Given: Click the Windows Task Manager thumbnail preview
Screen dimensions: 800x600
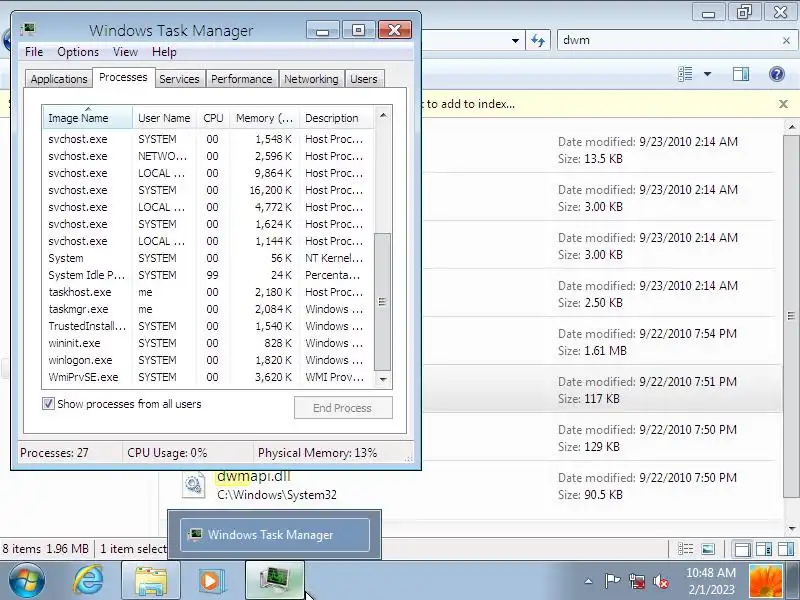Looking at the screenshot, I should [275, 535].
